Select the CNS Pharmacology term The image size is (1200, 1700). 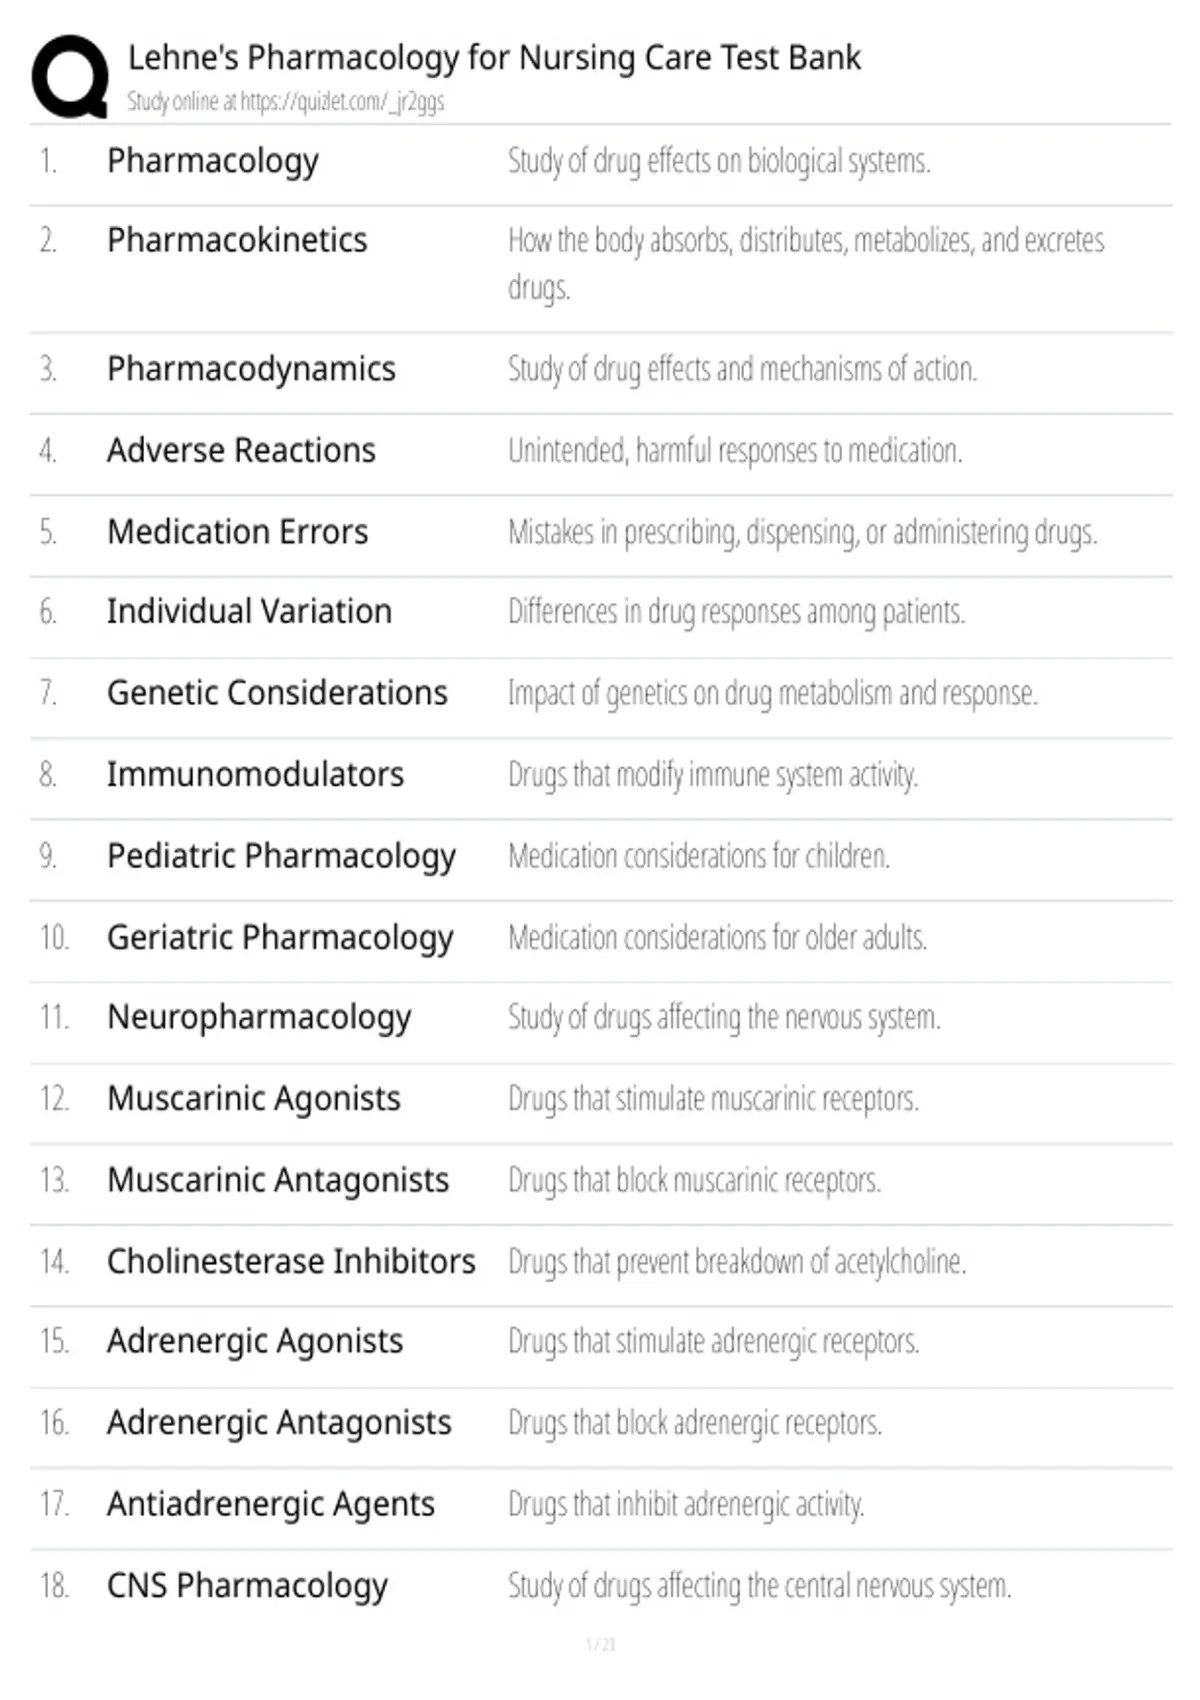pyautogui.click(x=247, y=1586)
